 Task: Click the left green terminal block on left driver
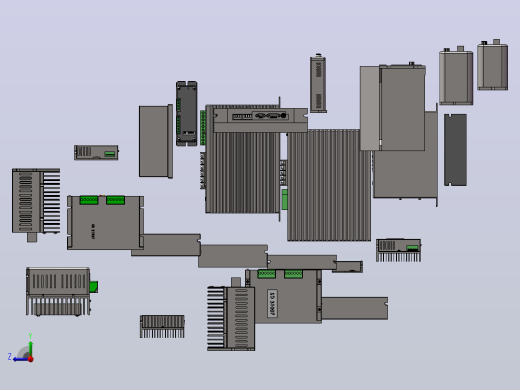tap(89, 200)
